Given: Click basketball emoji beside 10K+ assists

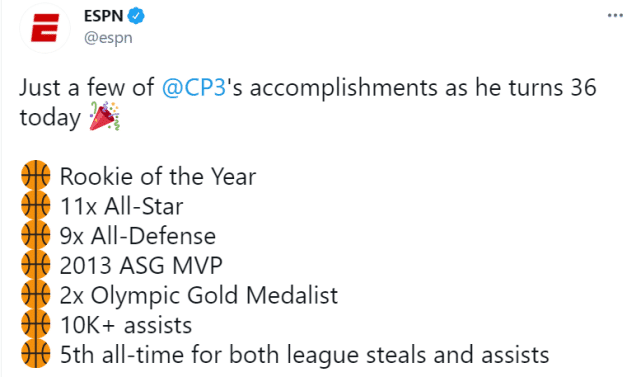Looking at the screenshot, I should pyautogui.click(x=36, y=324).
